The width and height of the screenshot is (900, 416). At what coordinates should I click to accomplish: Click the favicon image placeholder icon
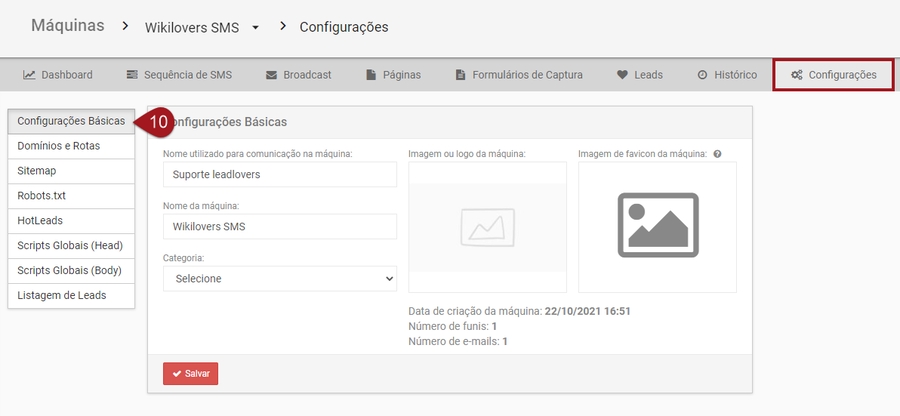(657, 227)
